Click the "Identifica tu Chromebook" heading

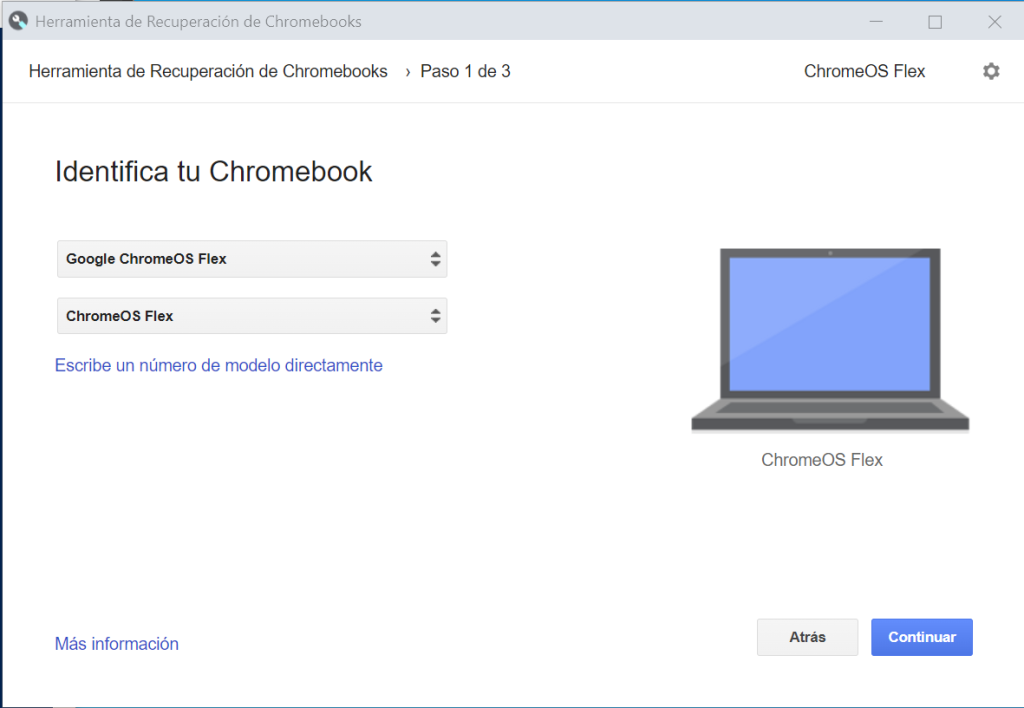[213, 171]
